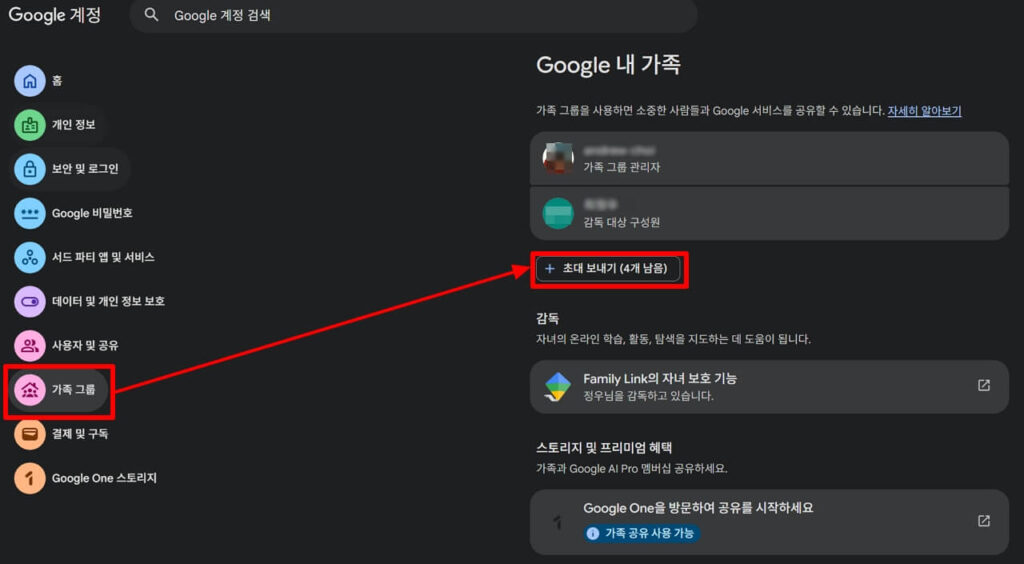Click the family group manager avatar
This screenshot has height=564, width=1024.
click(x=558, y=159)
